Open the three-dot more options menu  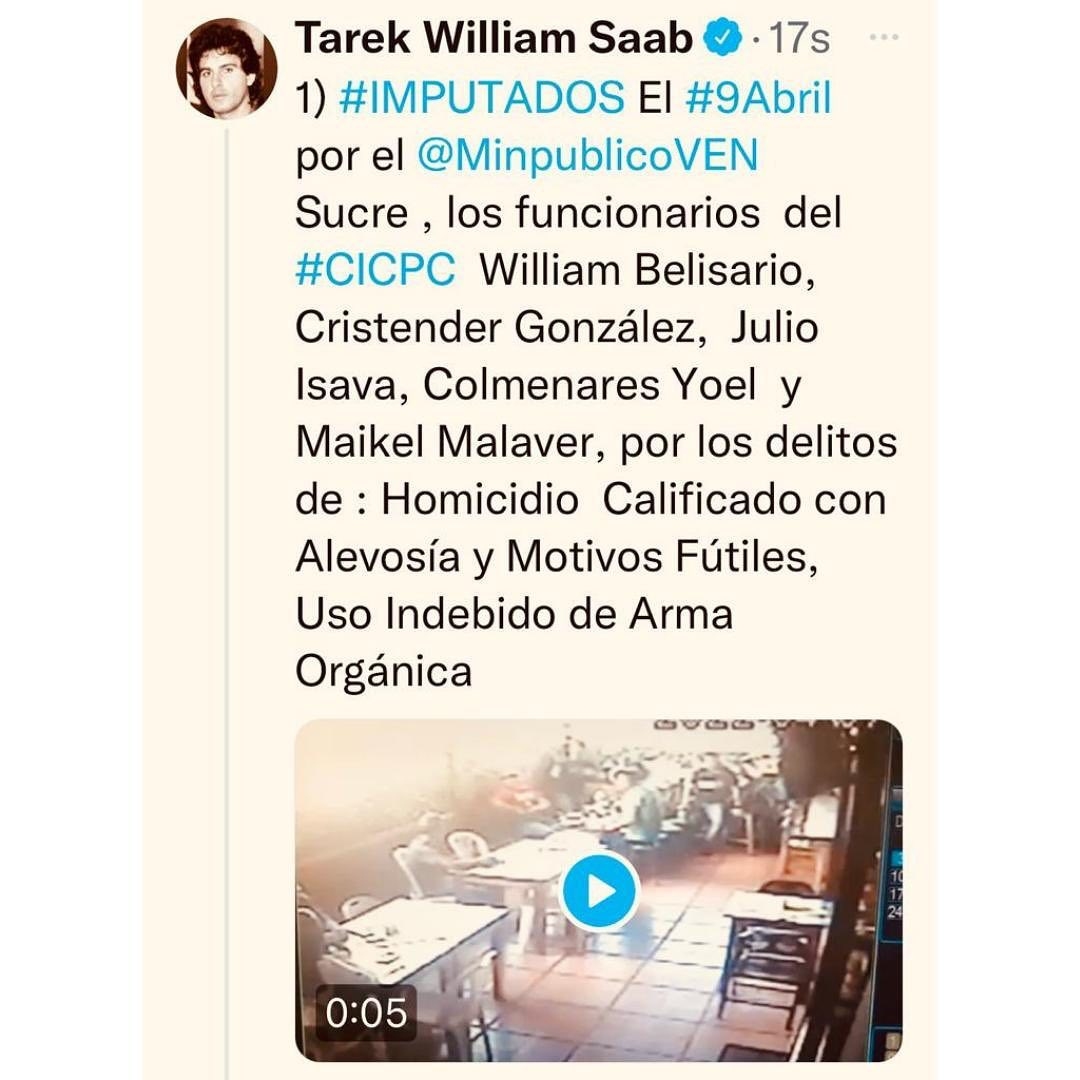pyautogui.click(x=884, y=37)
